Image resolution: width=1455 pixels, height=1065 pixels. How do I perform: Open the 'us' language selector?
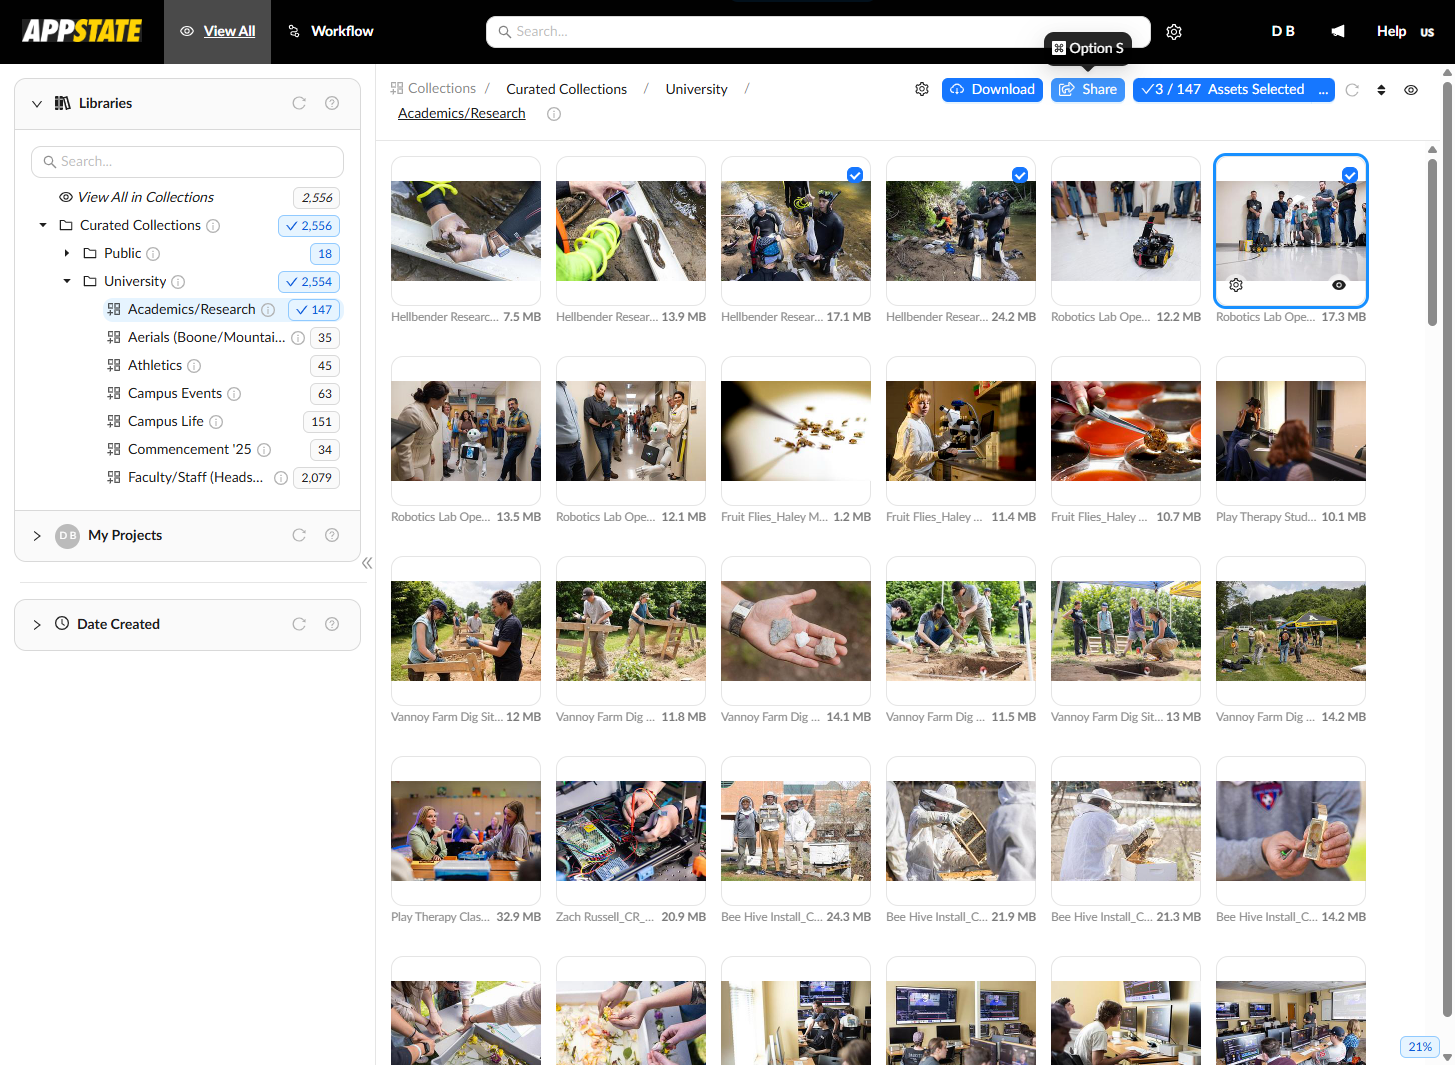pos(1427,32)
